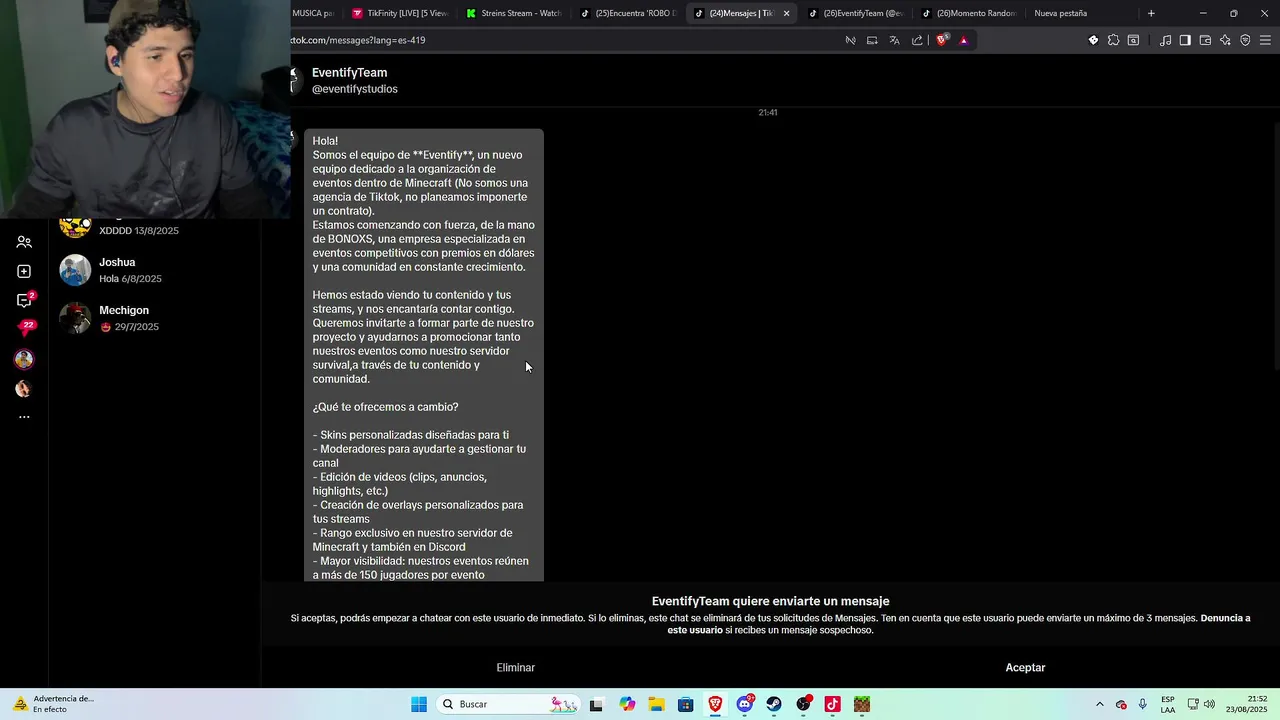The width and height of the screenshot is (1280, 720).
Task: Open activity inbox icon with badge 2
Action: pyautogui.click(x=25, y=300)
